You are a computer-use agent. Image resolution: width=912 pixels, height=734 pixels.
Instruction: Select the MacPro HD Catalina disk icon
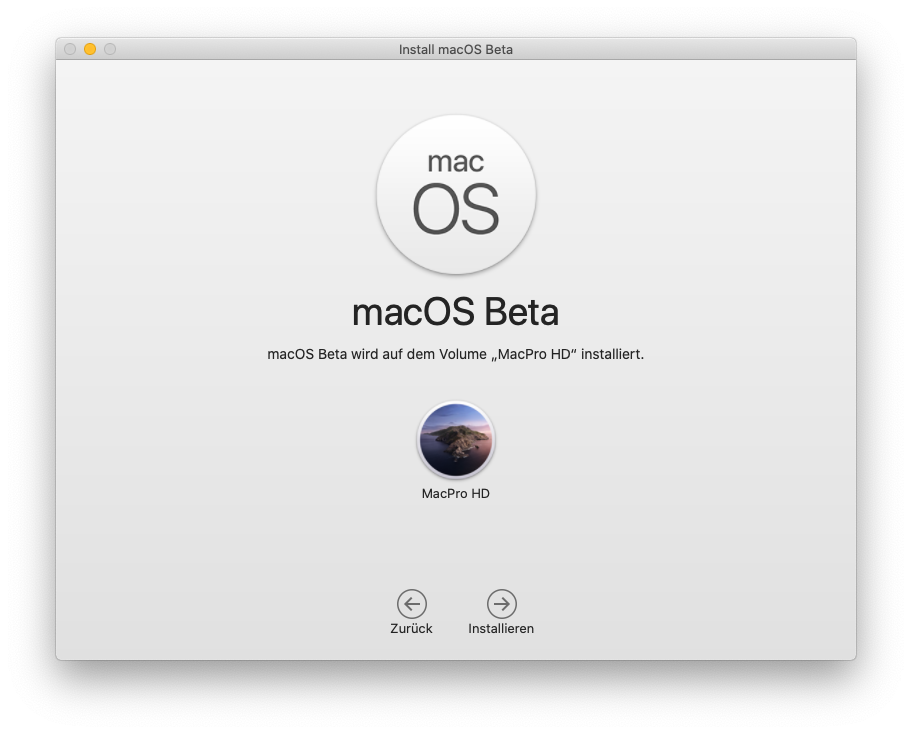tap(456, 440)
